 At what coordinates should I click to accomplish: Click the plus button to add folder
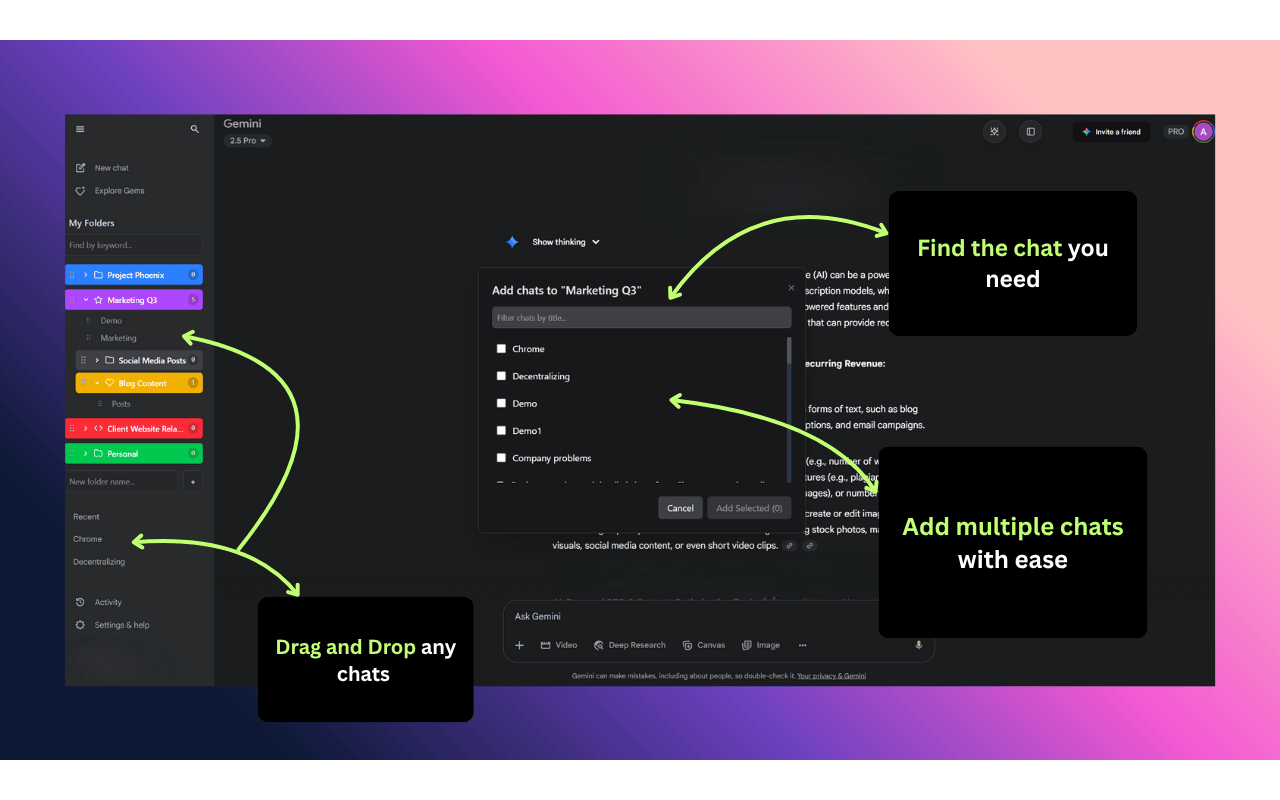(193, 482)
